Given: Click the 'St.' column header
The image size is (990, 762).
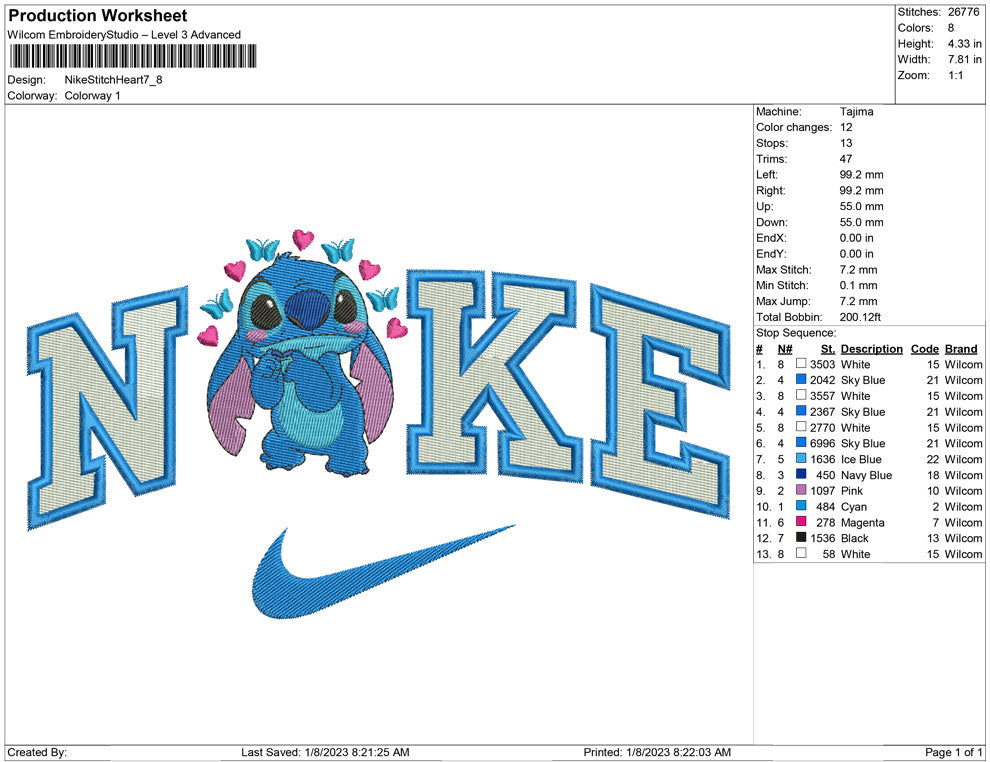Looking at the screenshot, I should pyautogui.click(x=828, y=348).
